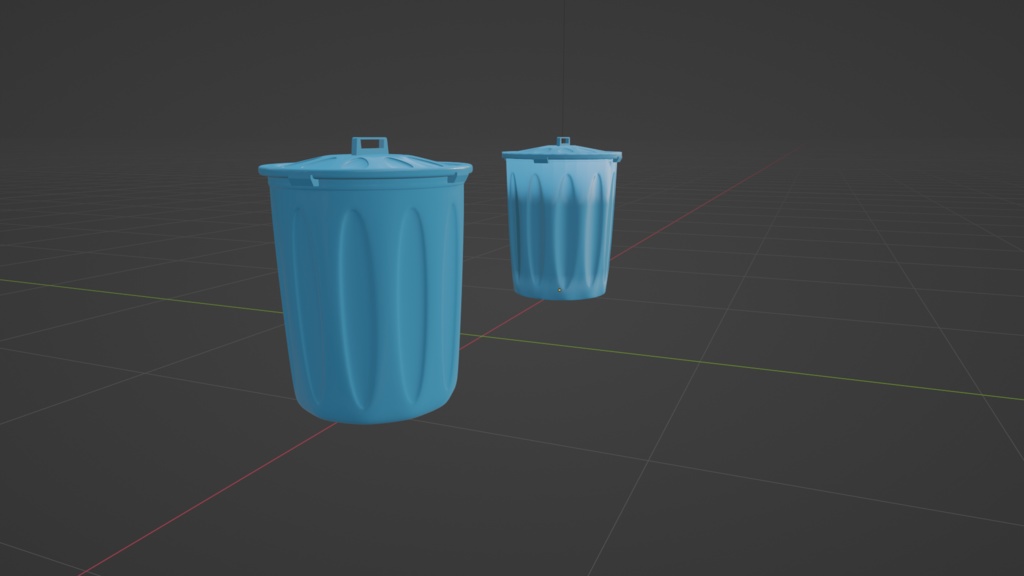Click the handle atop the small lid
The height and width of the screenshot is (576, 1024).
[563, 137]
